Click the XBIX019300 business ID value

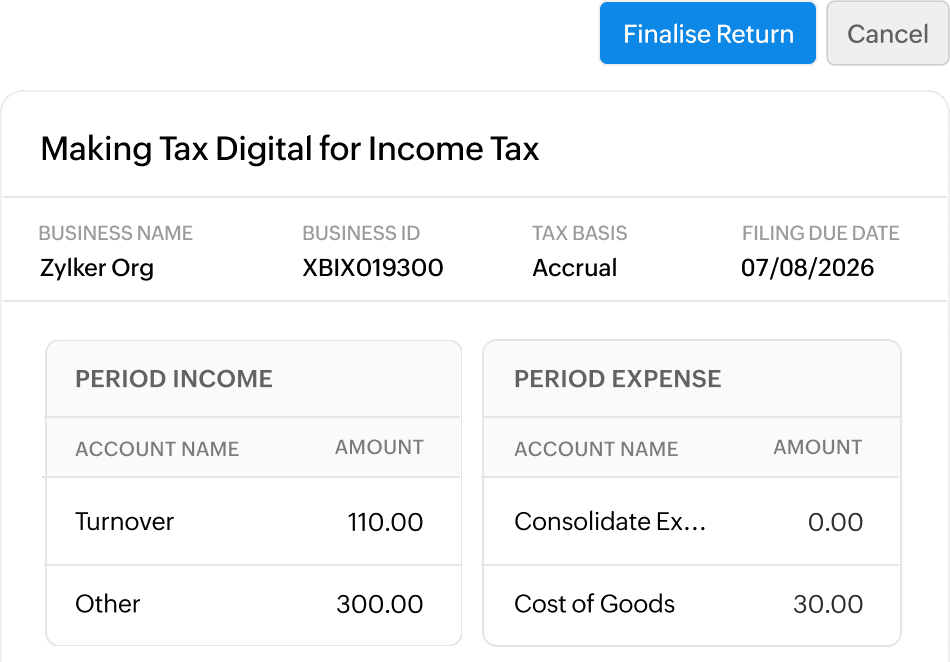click(x=373, y=268)
